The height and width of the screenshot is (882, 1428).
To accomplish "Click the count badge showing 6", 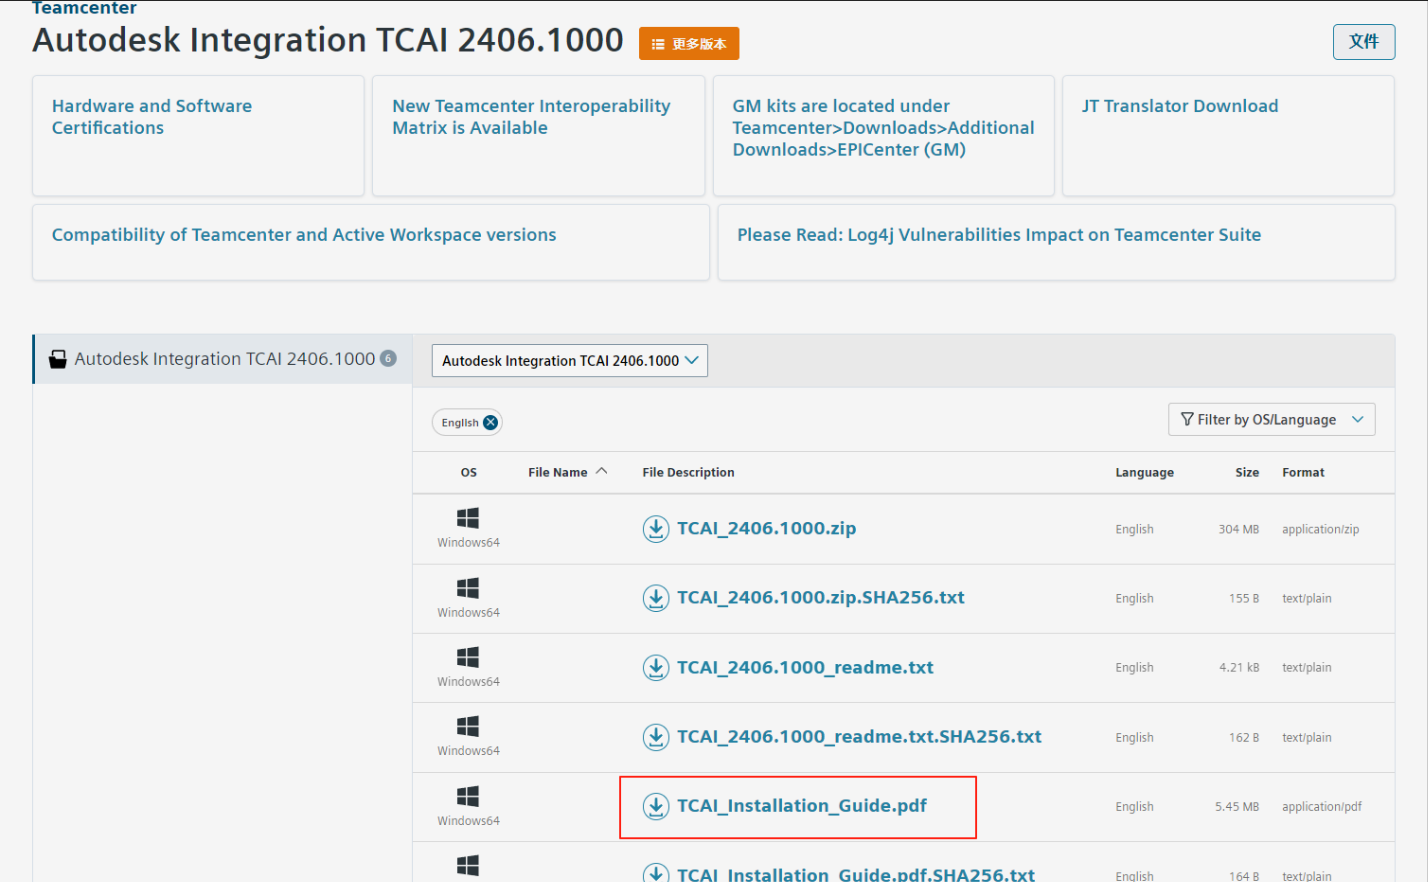I will (388, 358).
